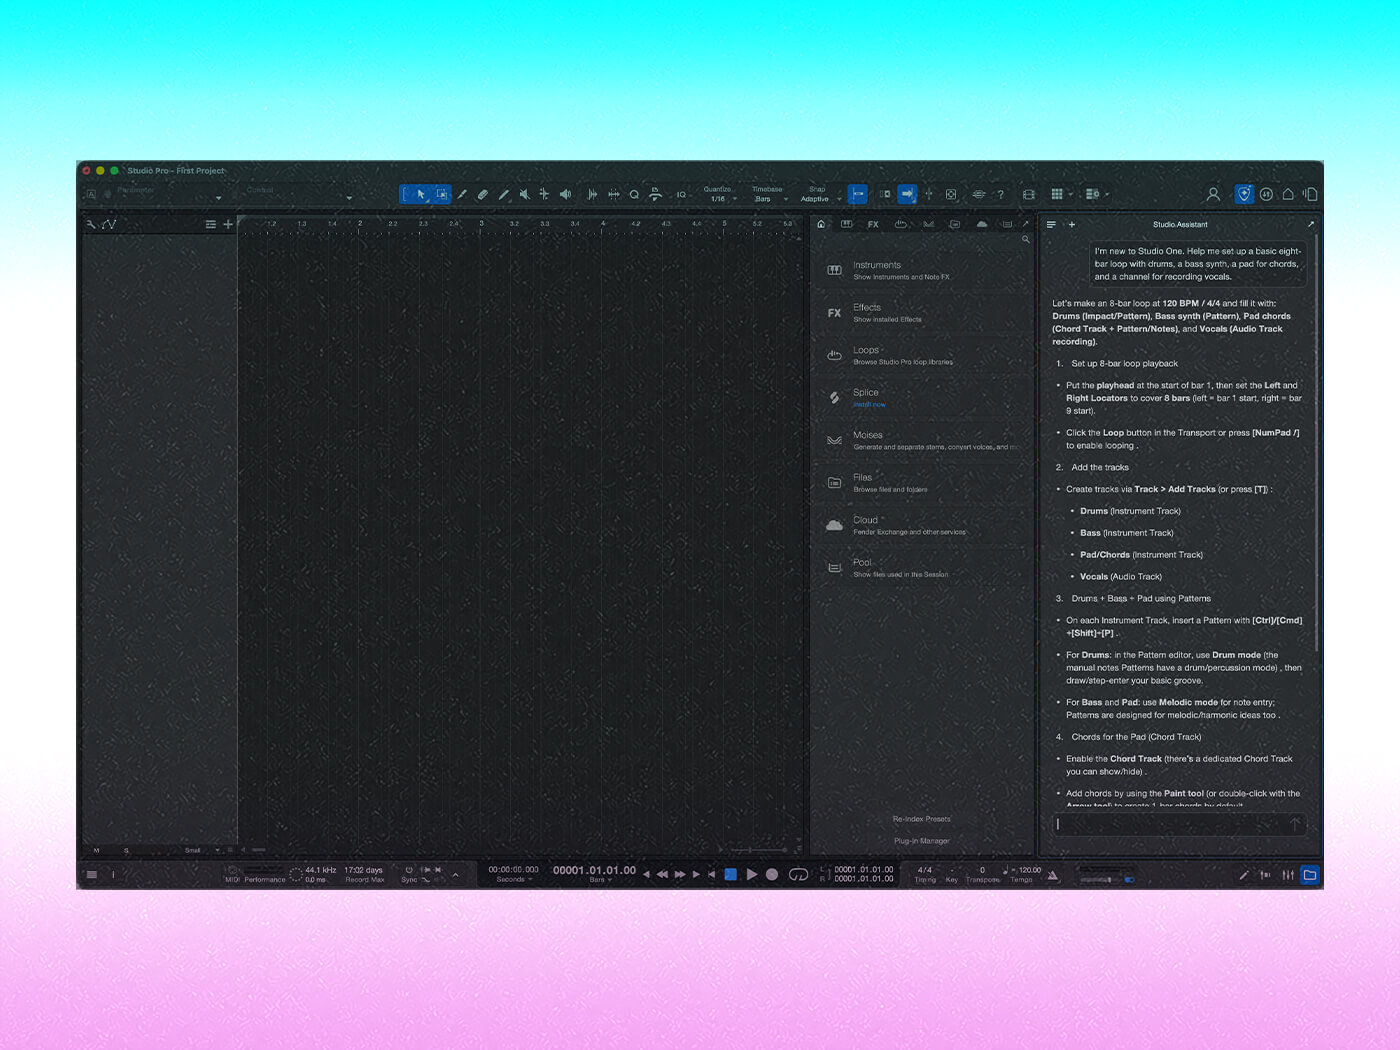This screenshot has height=1050, width=1400.
Task: Click the Record button in transport
Action: [x=772, y=875]
